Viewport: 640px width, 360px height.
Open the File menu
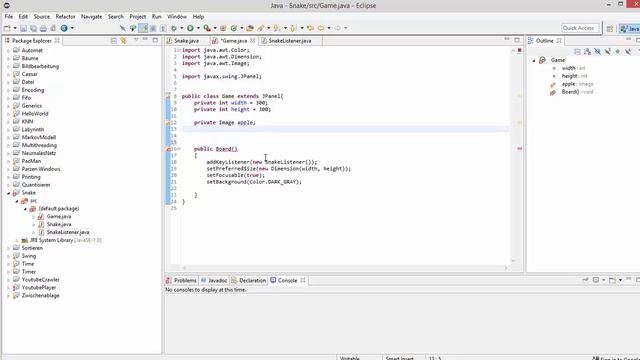pos(9,17)
